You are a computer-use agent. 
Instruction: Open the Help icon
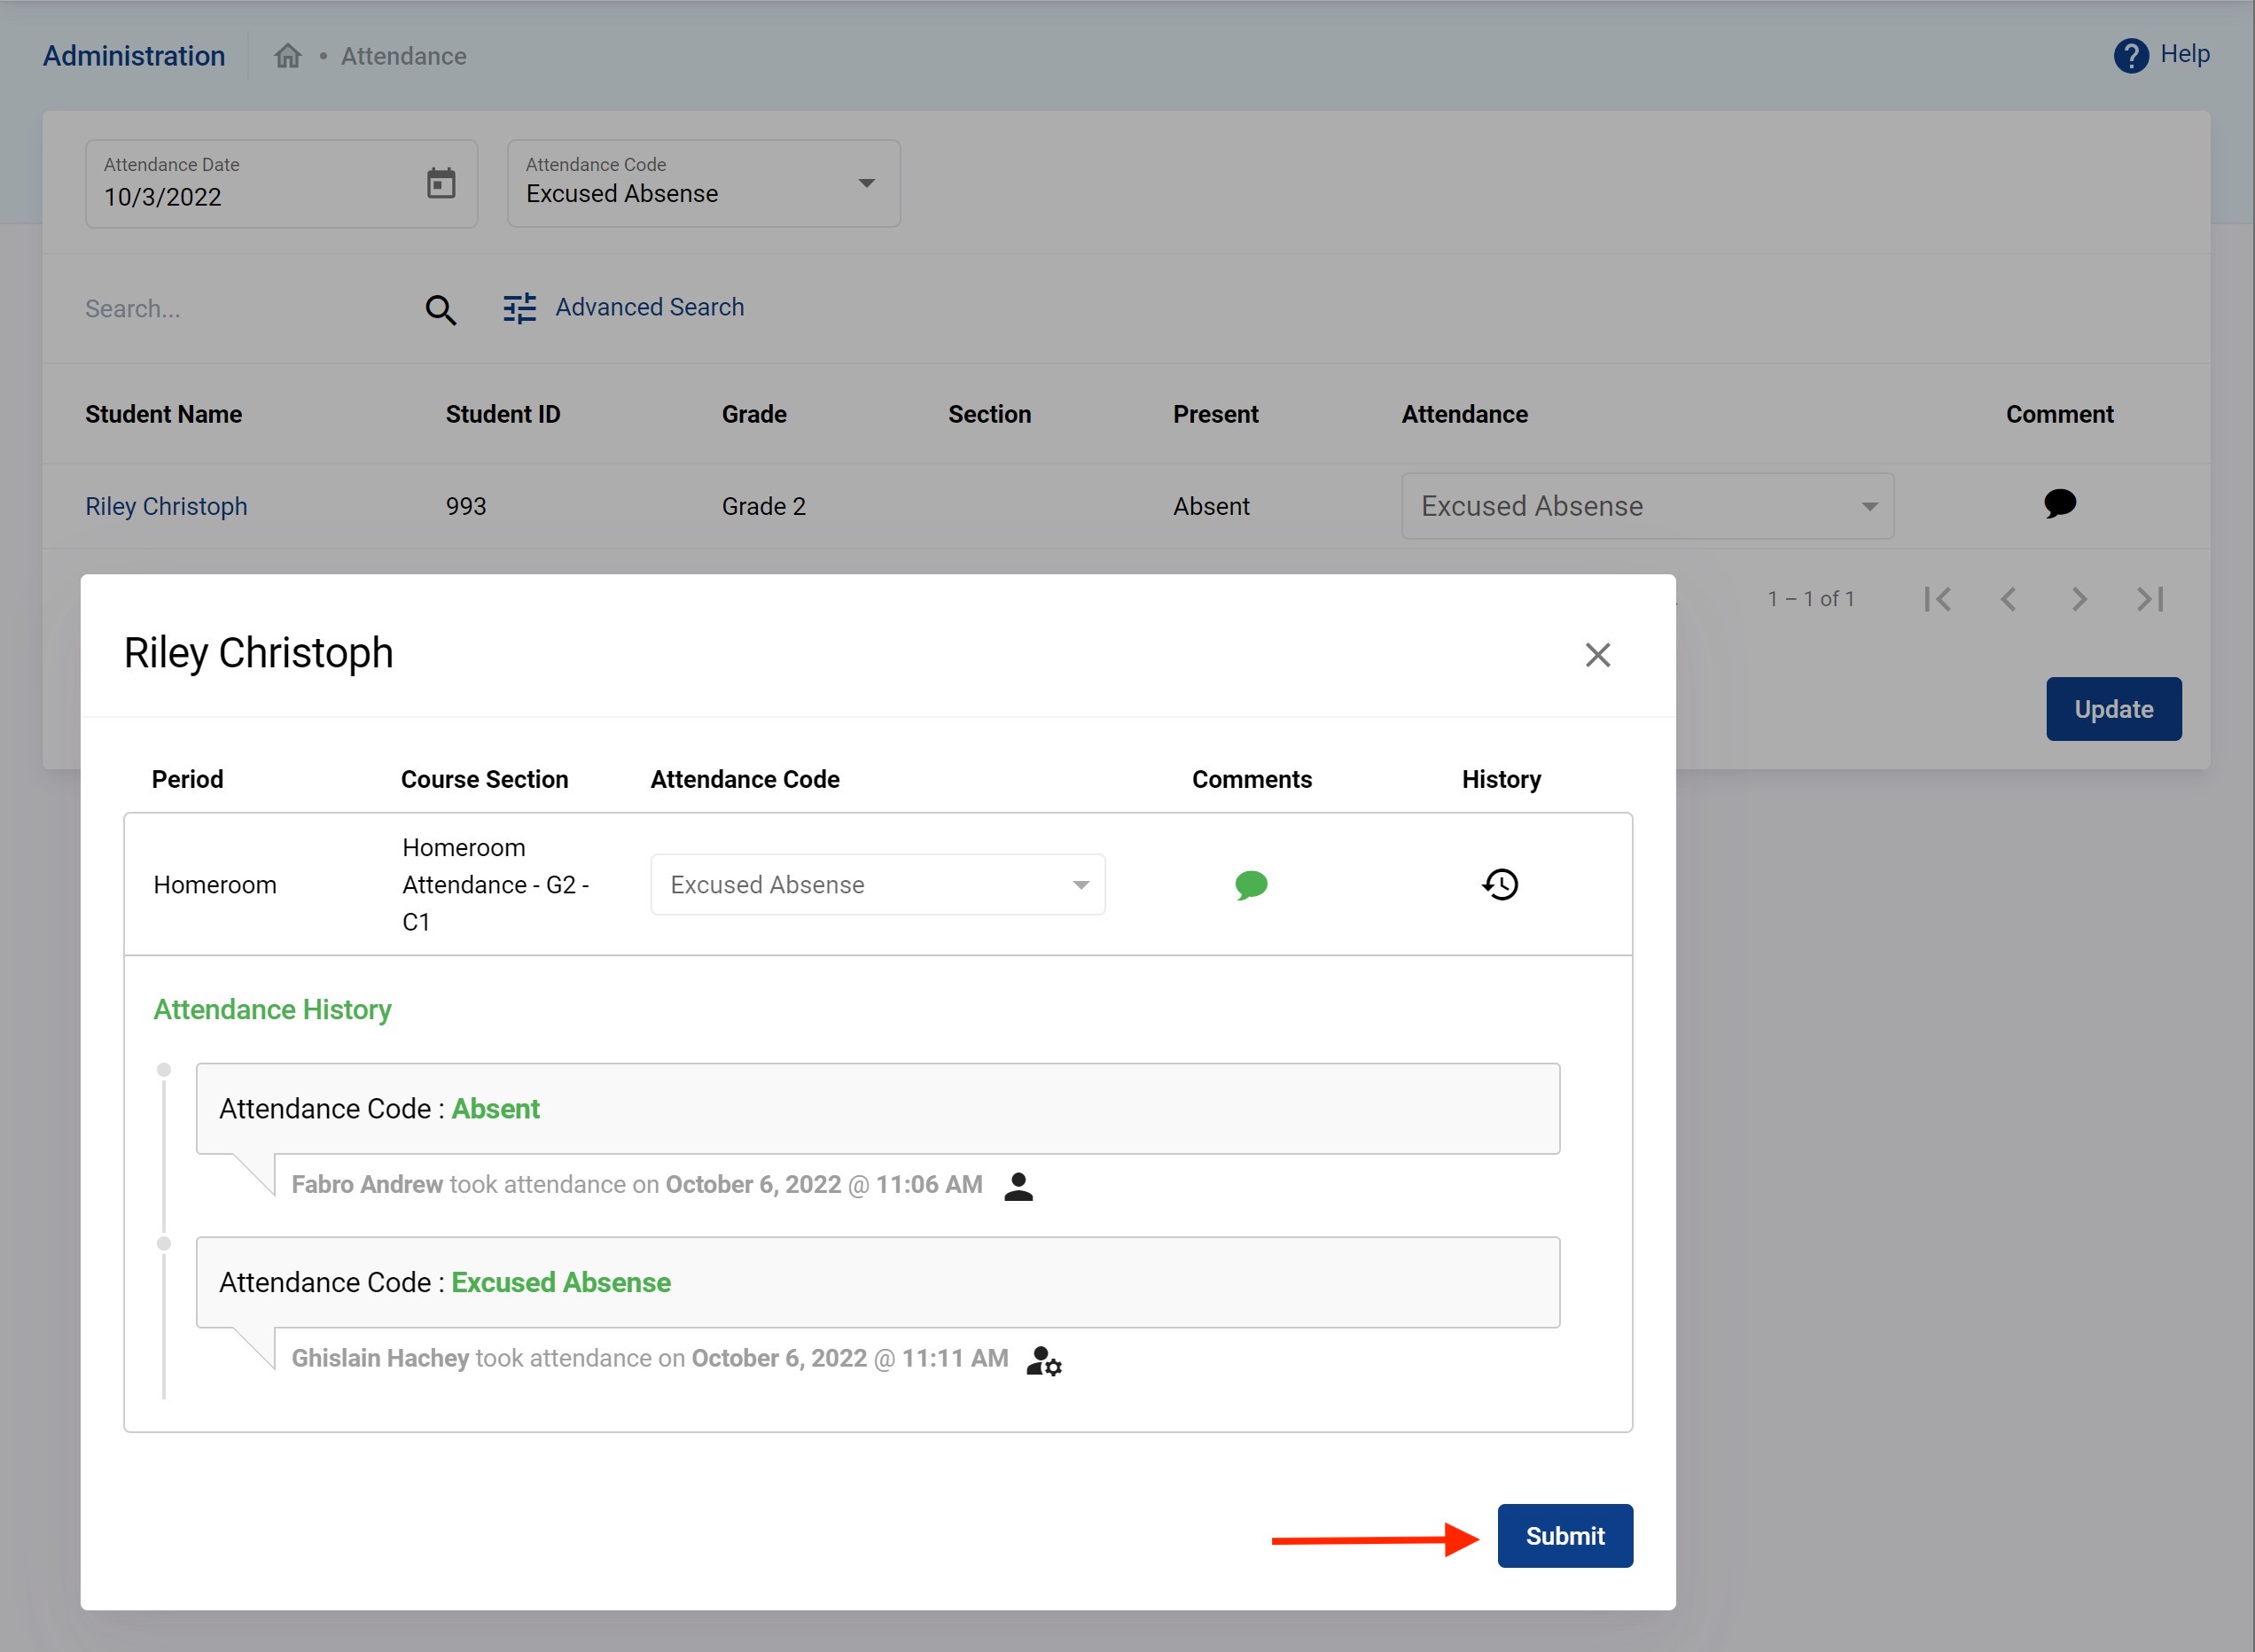coord(2130,55)
